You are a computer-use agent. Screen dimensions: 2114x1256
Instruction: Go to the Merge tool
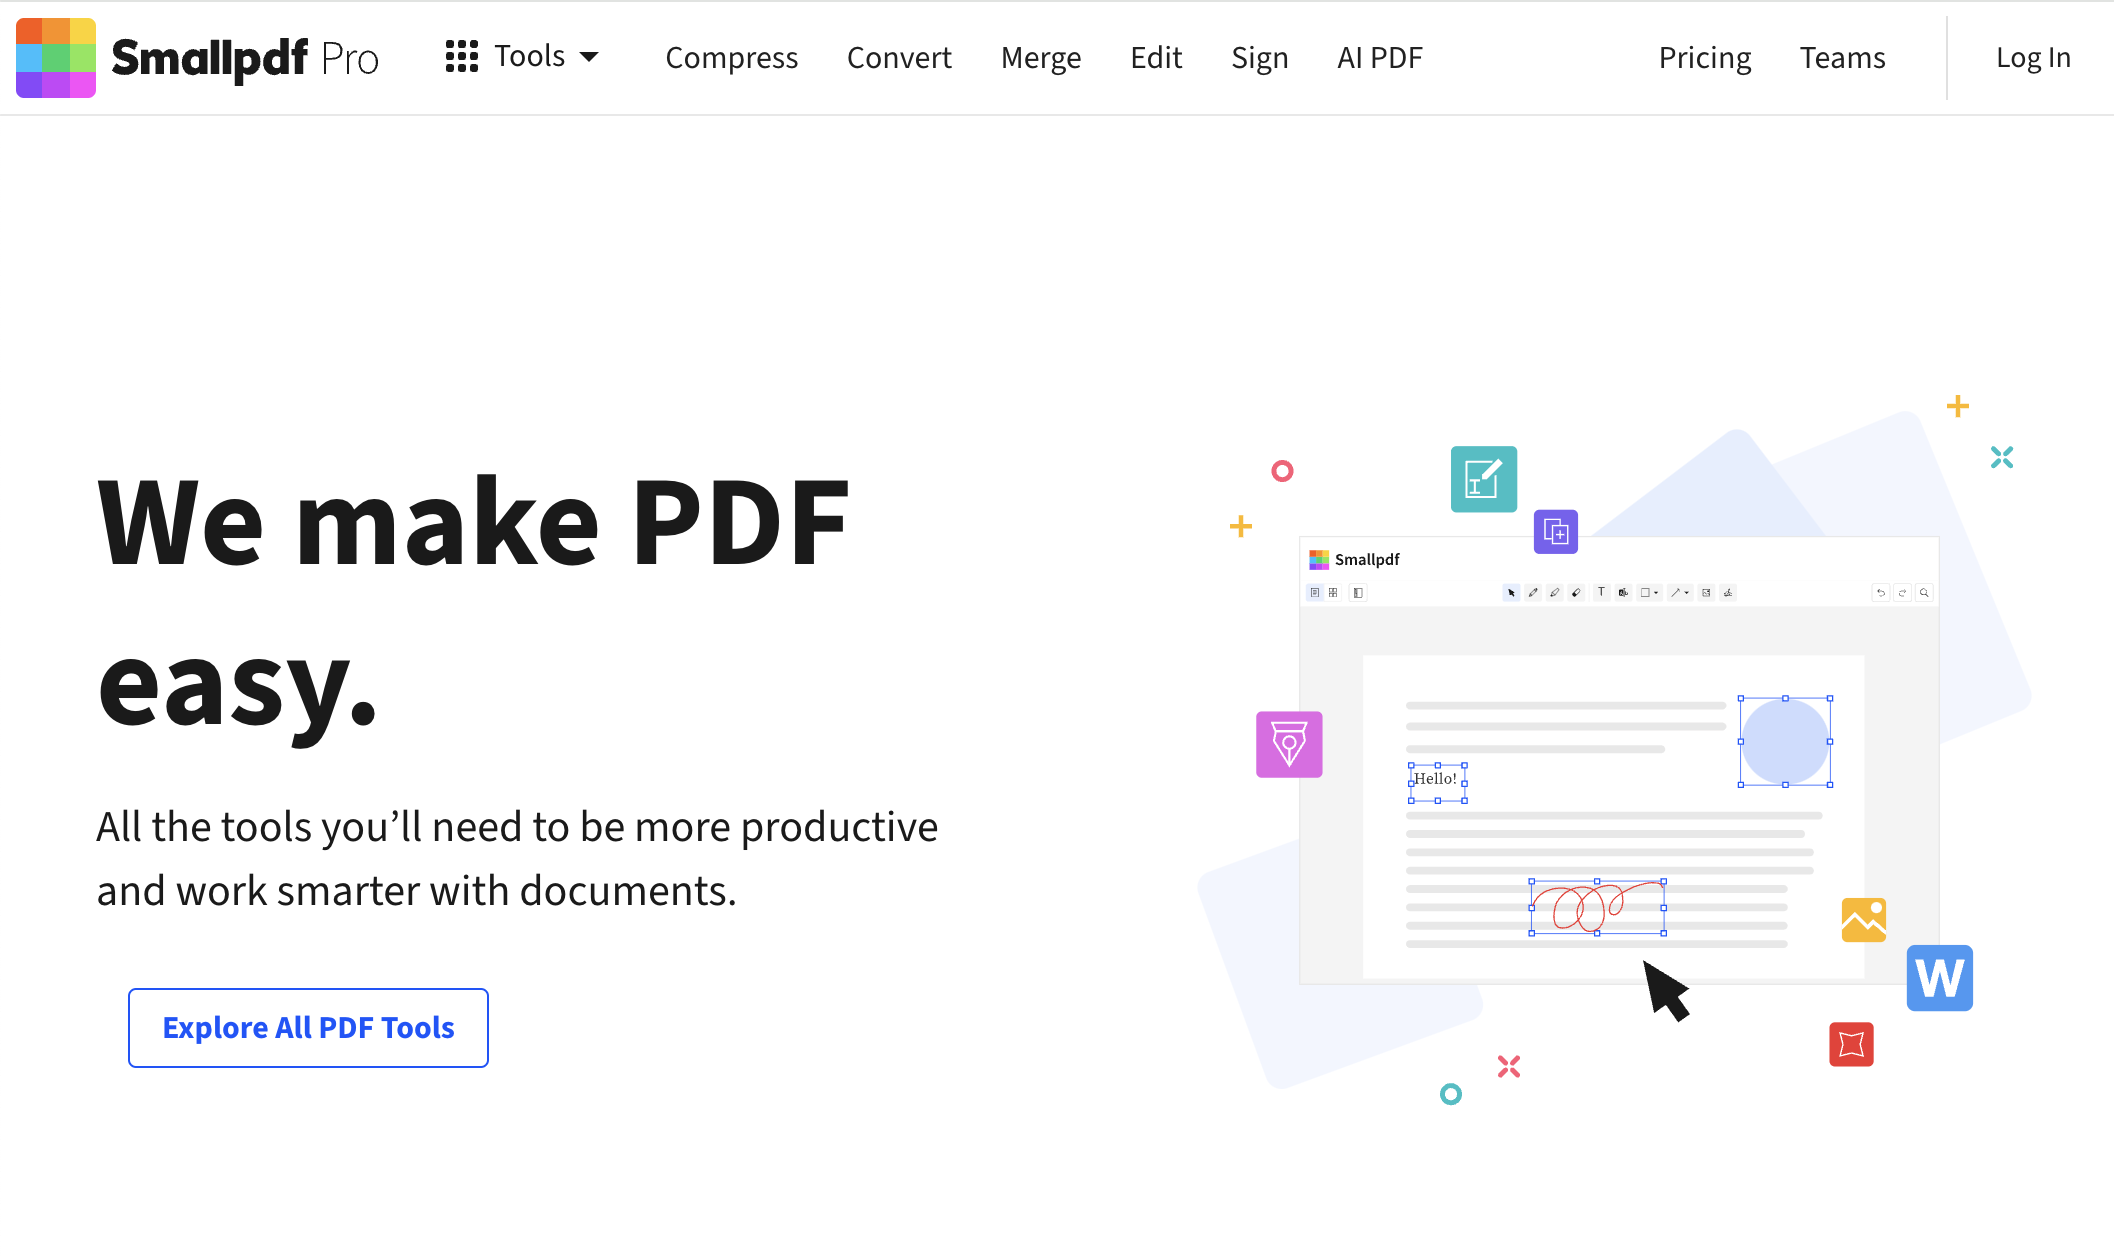tap(1041, 58)
